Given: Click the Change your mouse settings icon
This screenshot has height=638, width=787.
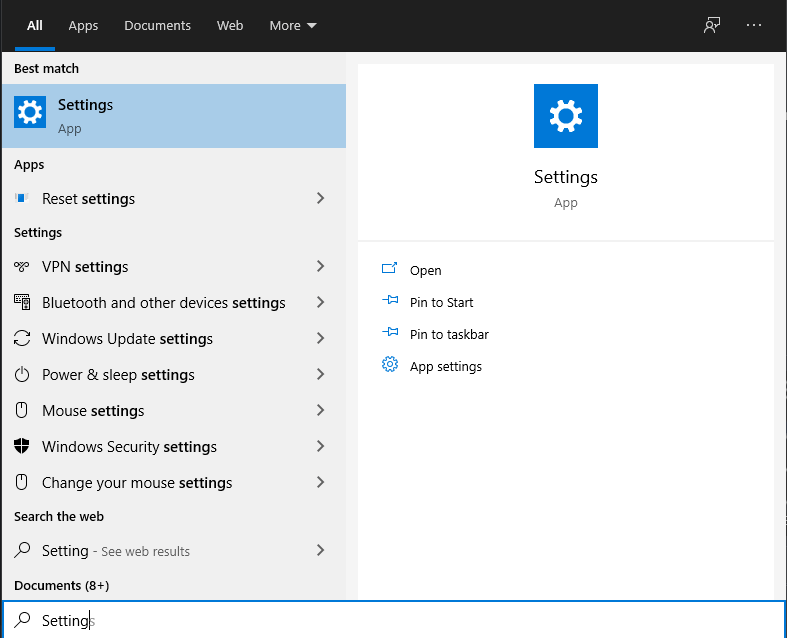Looking at the screenshot, I should pos(22,482).
